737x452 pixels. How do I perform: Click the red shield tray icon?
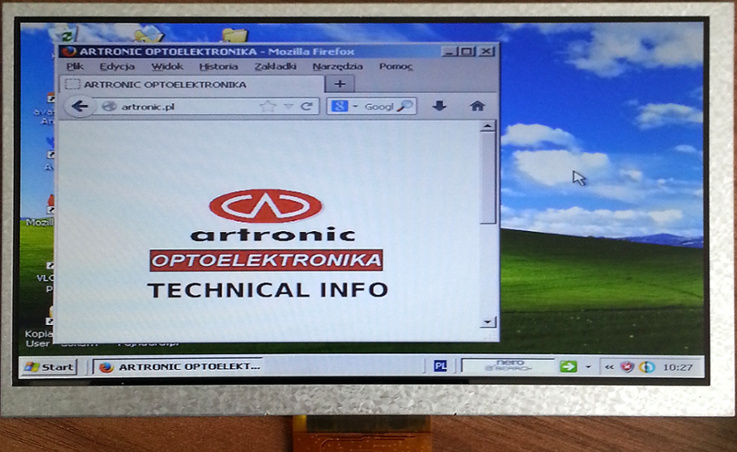(627, 366)
